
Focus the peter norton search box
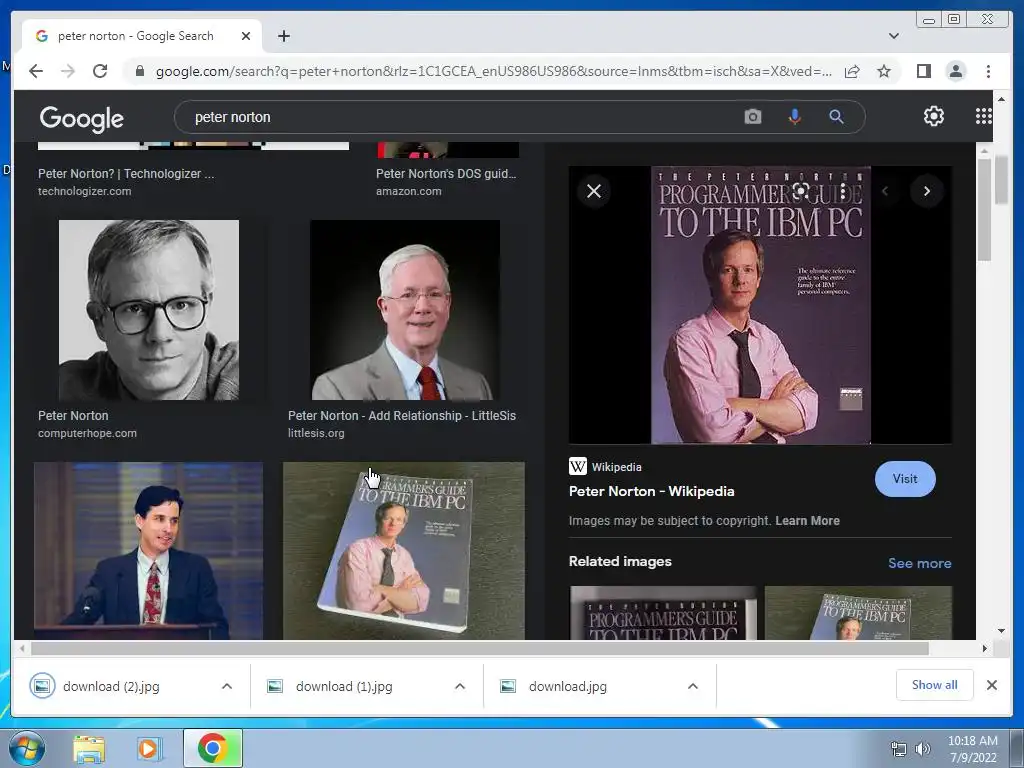pos(457,117)
